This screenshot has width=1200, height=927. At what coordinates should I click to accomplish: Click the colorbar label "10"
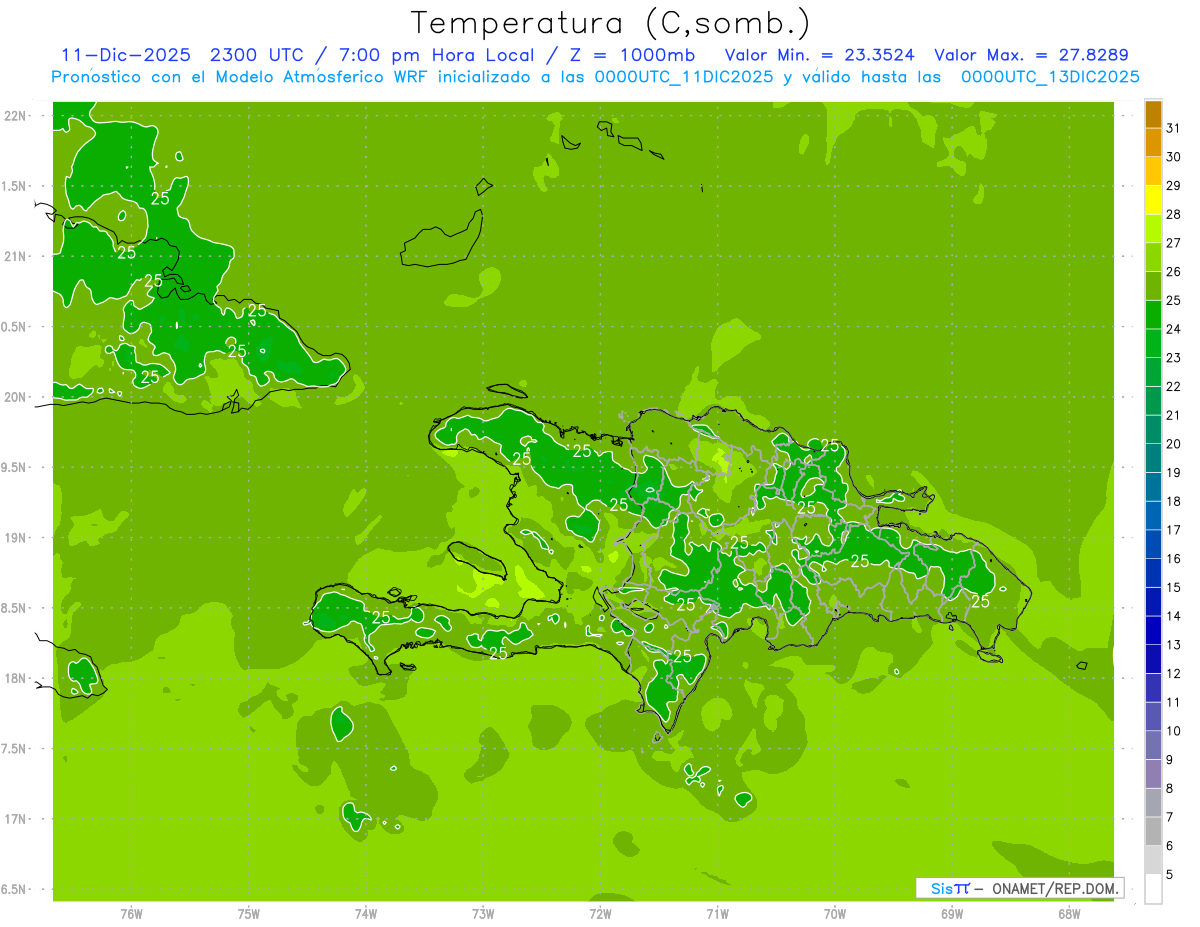(1173, 731)
